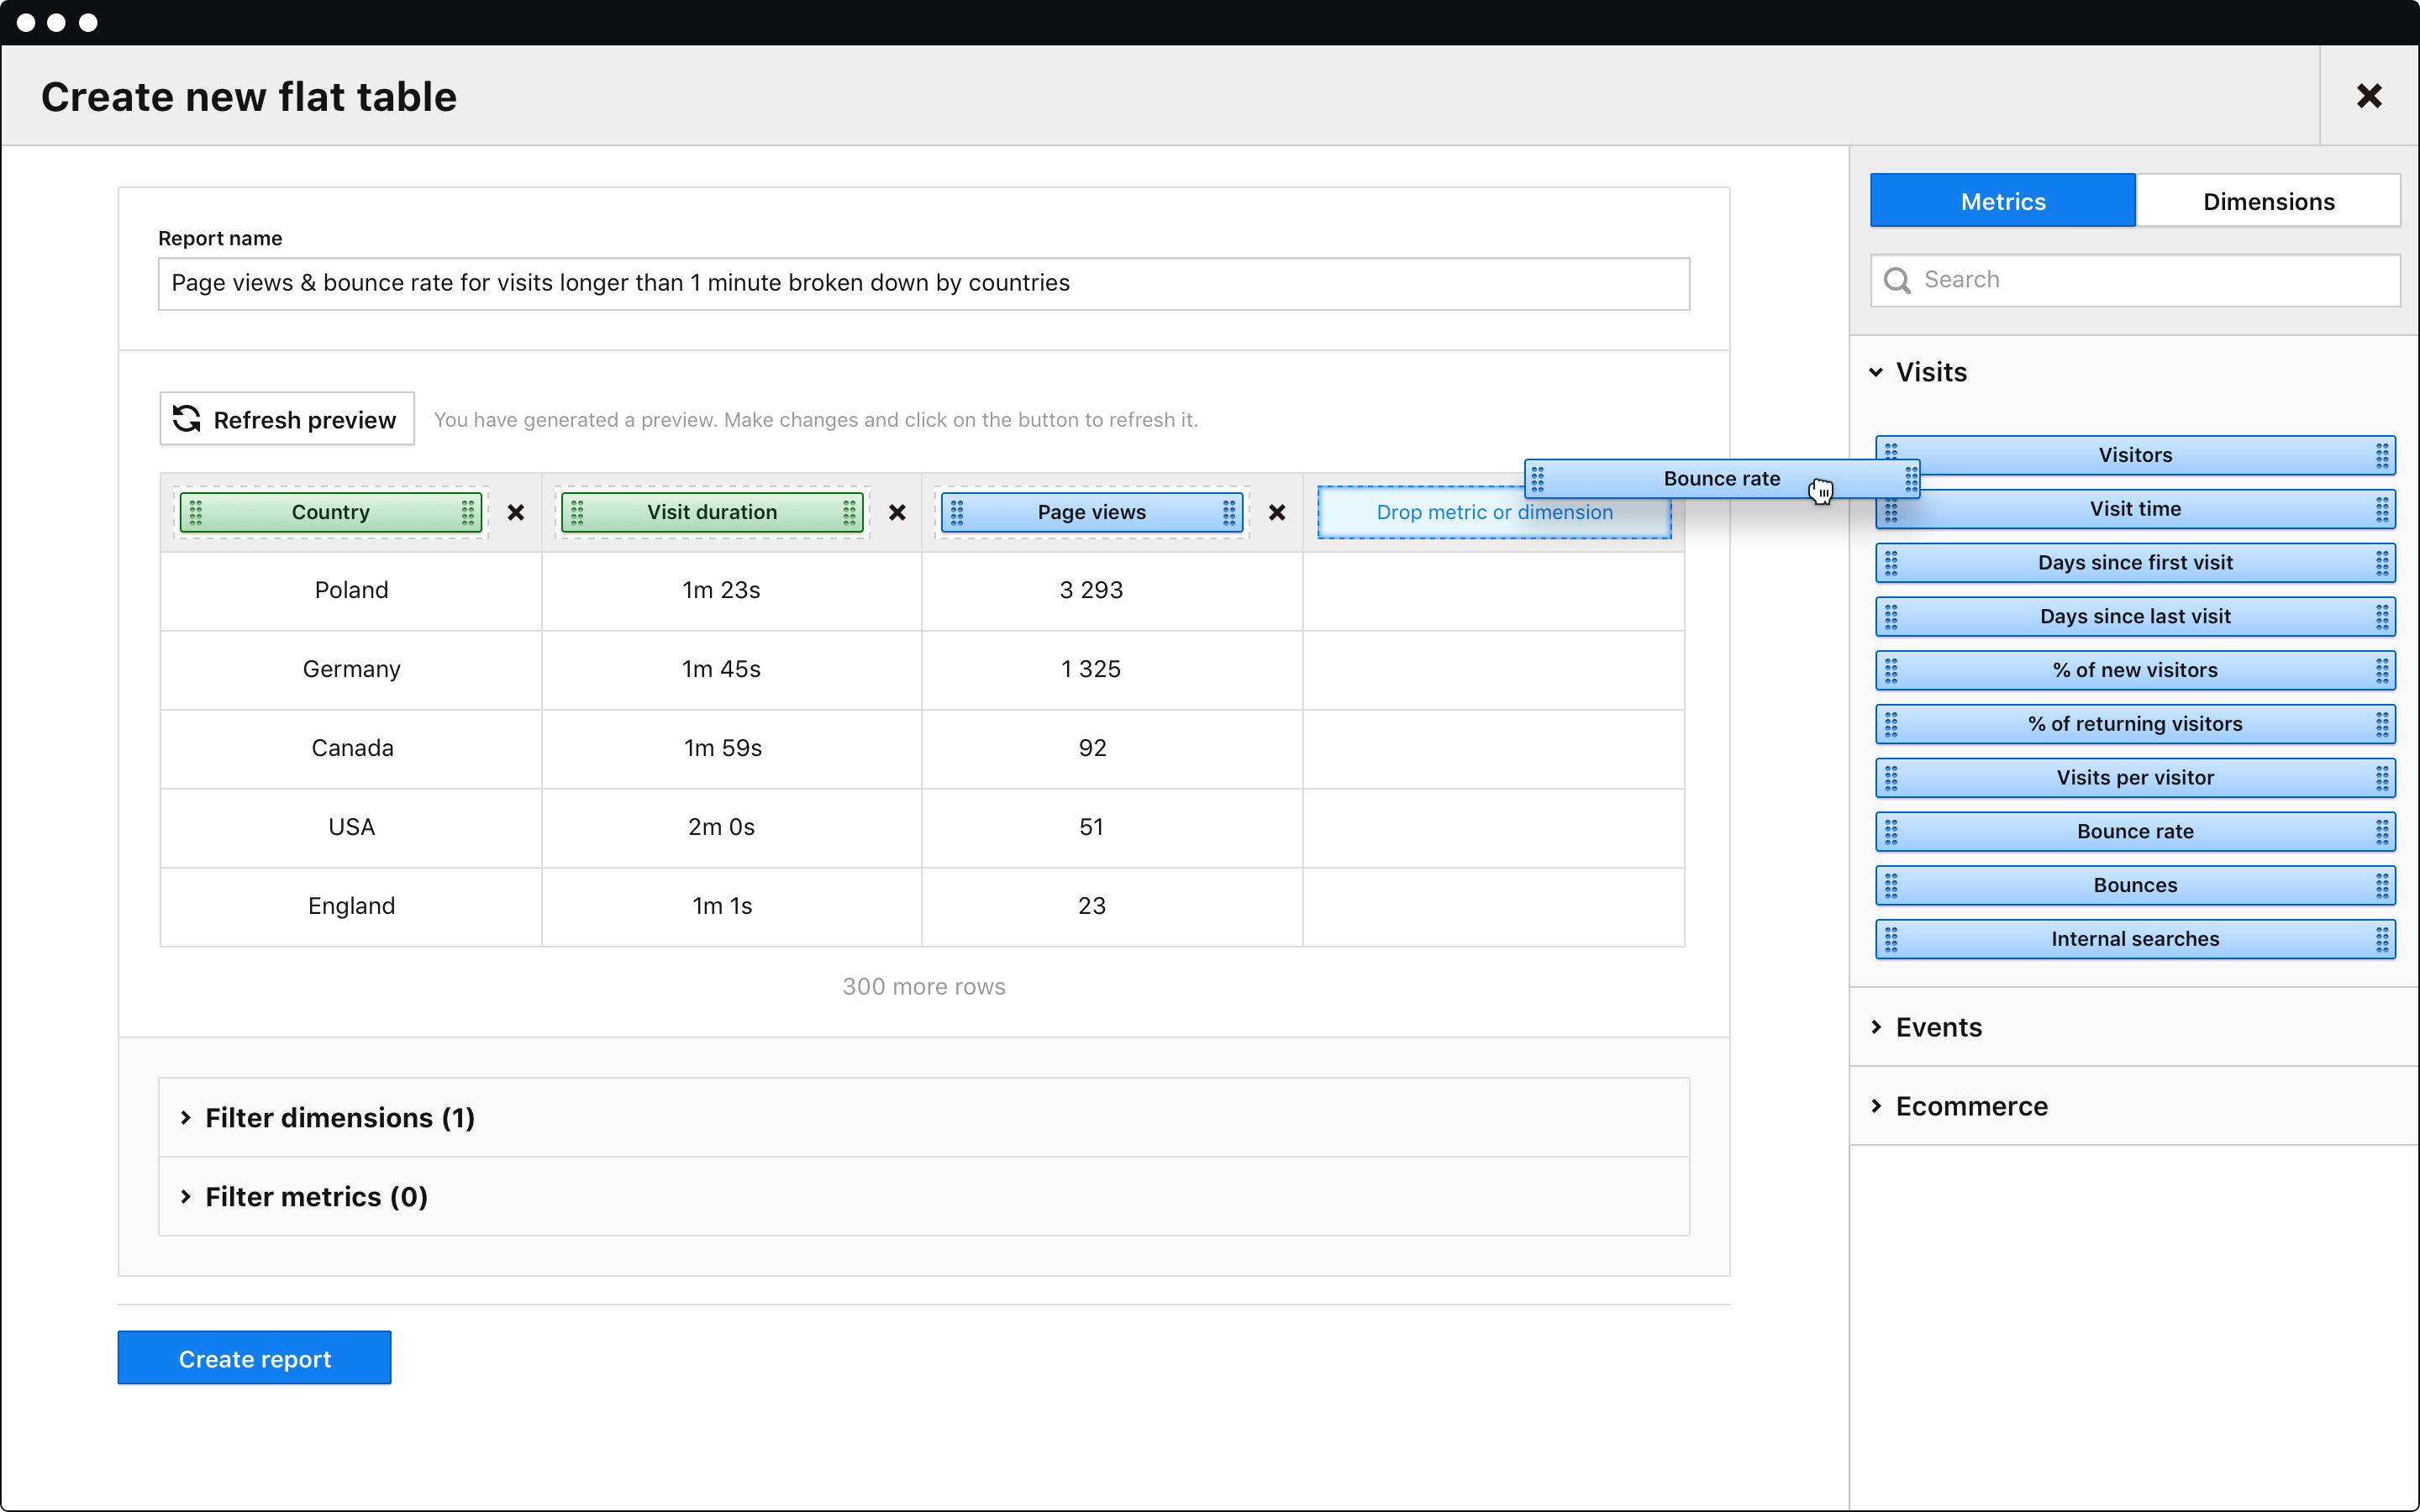The width and height of the screenshot is (2420, 1512).
Task: Click the drag handle icon next to Visitors metric
Action: coord(1896,454)
